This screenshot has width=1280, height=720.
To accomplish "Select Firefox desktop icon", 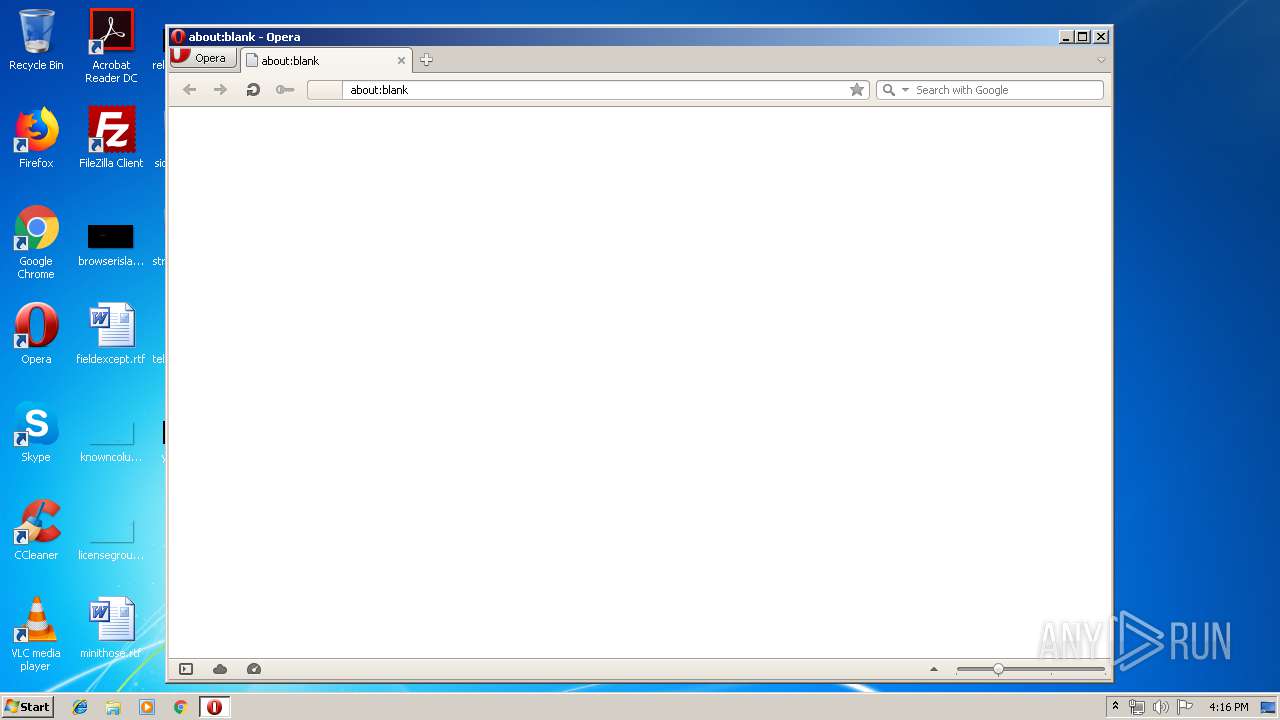I will 36,138.
